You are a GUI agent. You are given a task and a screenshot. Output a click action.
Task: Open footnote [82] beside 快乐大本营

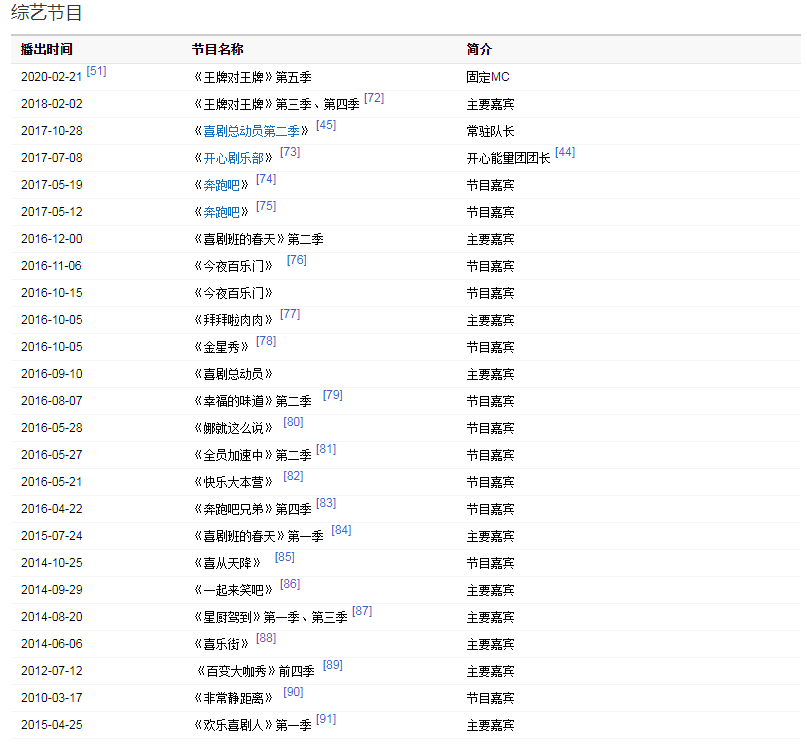293,476
